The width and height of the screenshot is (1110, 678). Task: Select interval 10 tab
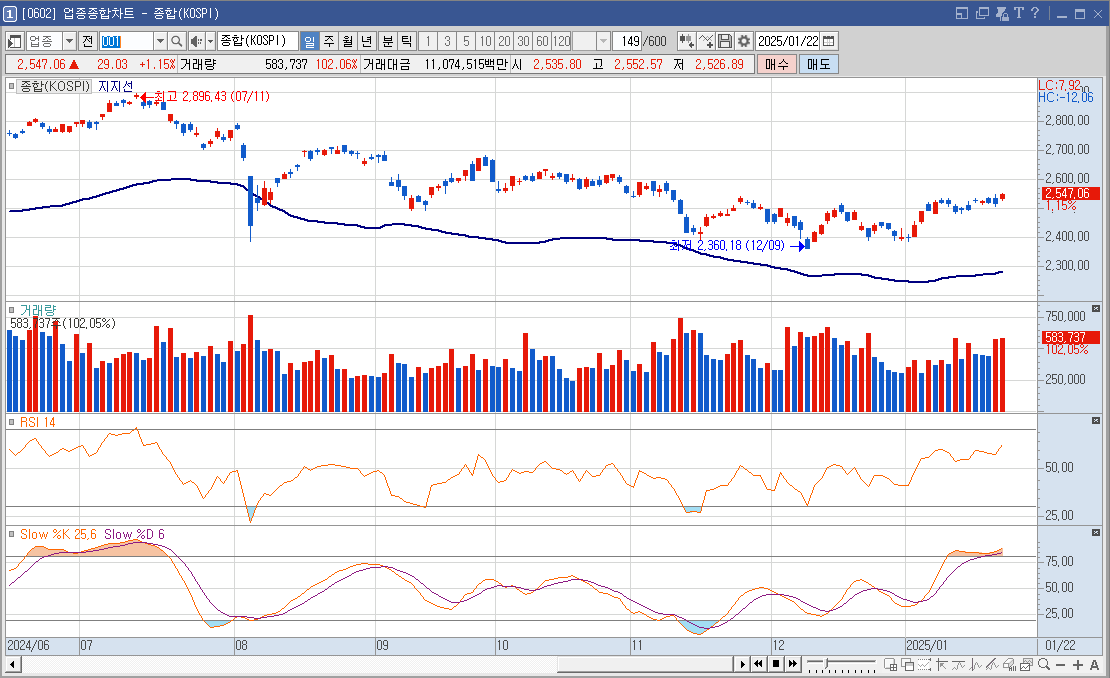(485, 41)
